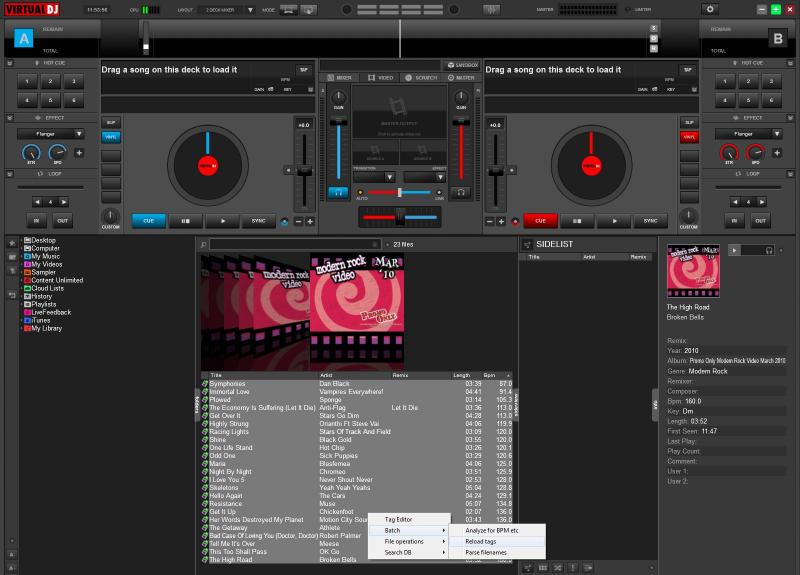Click loop OUT on right deck
800x575 pixels.
(761, 221)
